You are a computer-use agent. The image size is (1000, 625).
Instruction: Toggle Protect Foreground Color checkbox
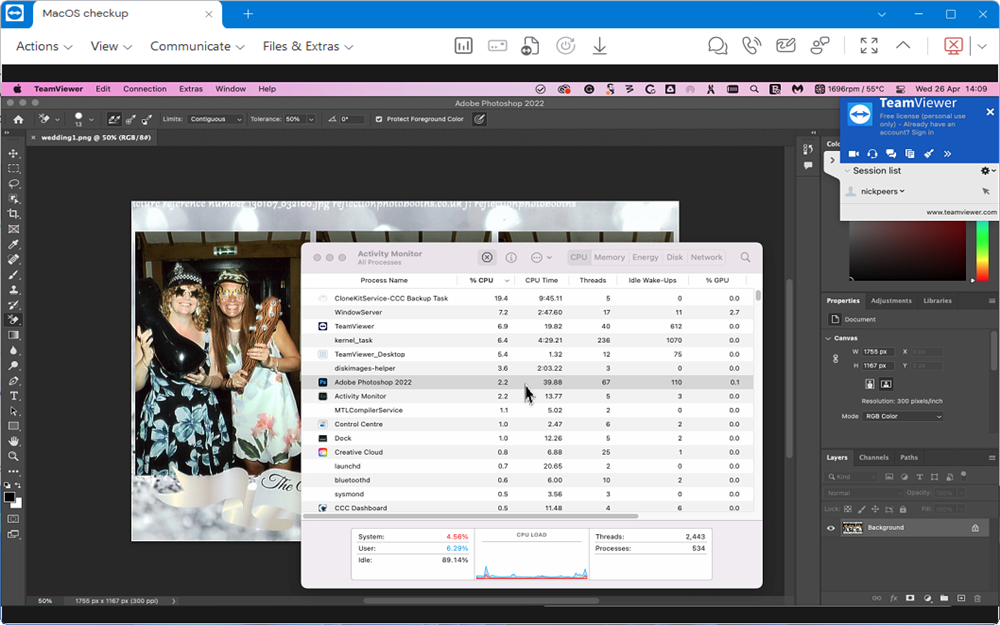pyautogui.click(x=378, y=119)
